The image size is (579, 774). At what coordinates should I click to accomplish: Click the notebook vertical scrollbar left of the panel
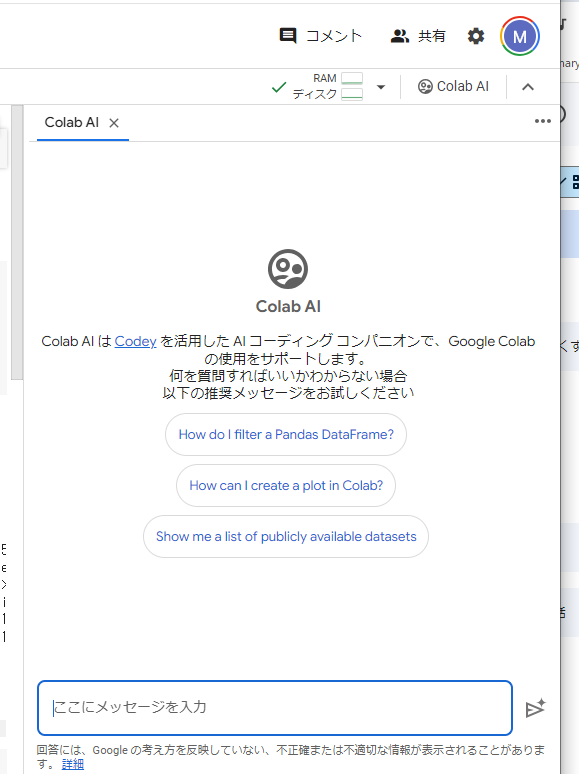coord(17,242)
